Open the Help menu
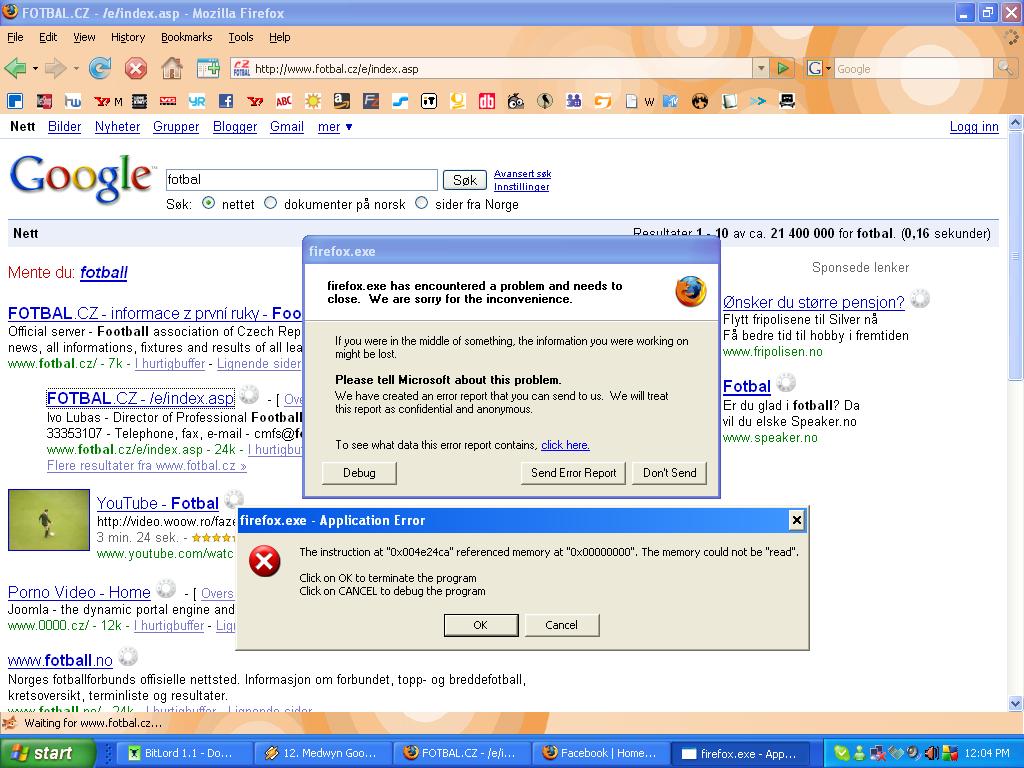Viewport: 1024px width, 768px height. (x=280, y=37)
